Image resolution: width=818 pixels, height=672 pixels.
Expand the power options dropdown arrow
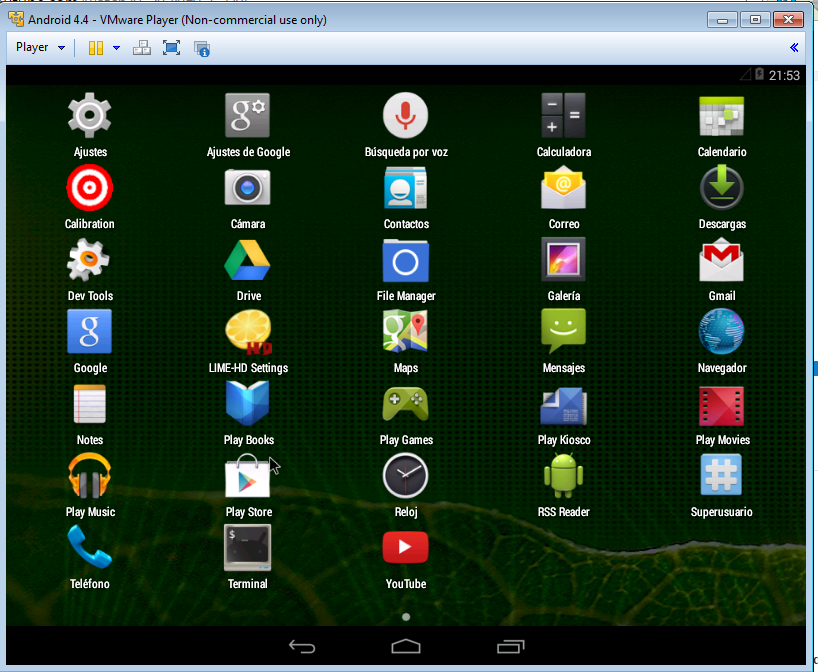coord(116,48)
